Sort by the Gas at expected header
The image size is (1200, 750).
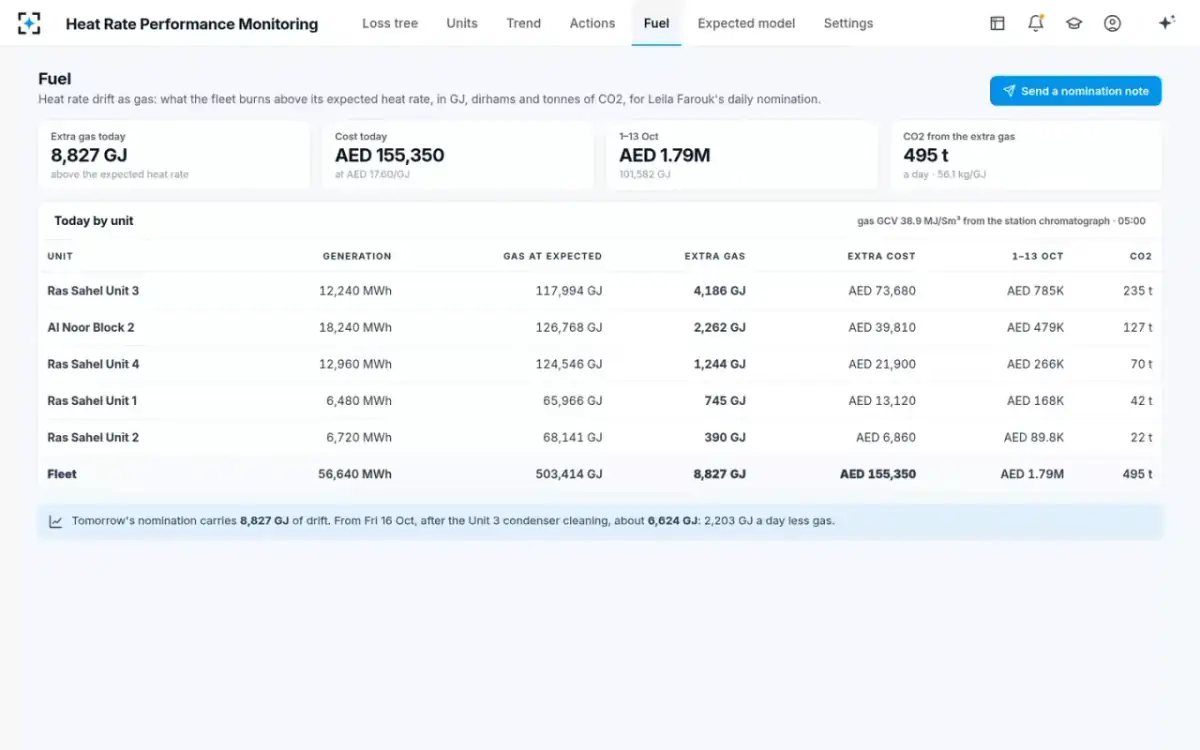pyautogui.click(x=552, y=256)
